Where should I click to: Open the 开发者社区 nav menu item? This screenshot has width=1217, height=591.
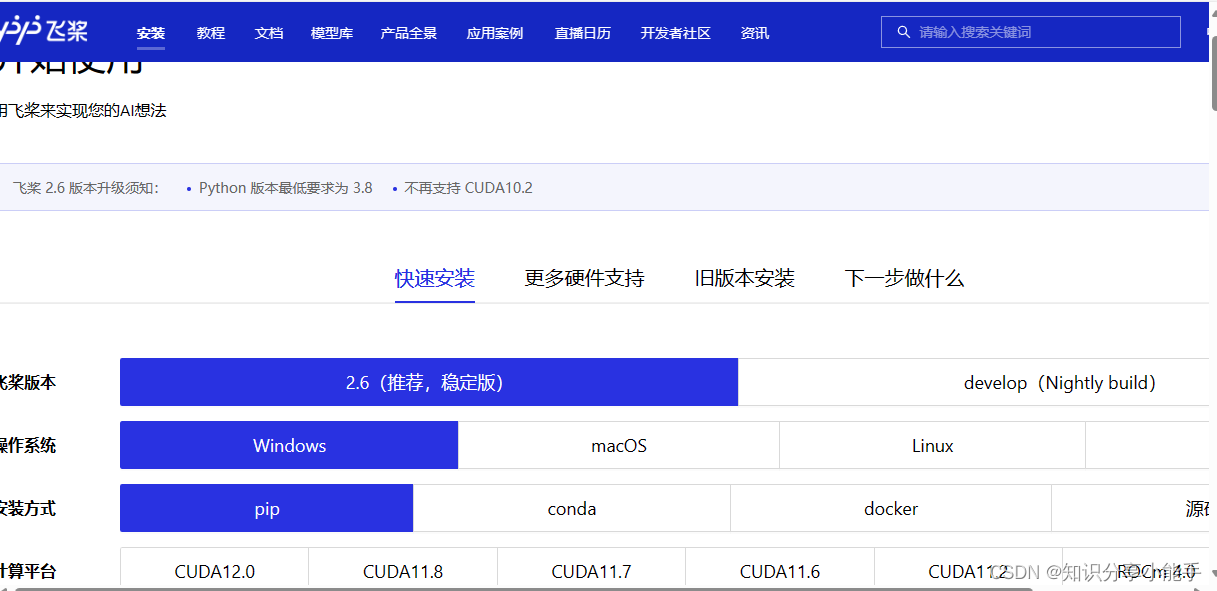[676, 33]
